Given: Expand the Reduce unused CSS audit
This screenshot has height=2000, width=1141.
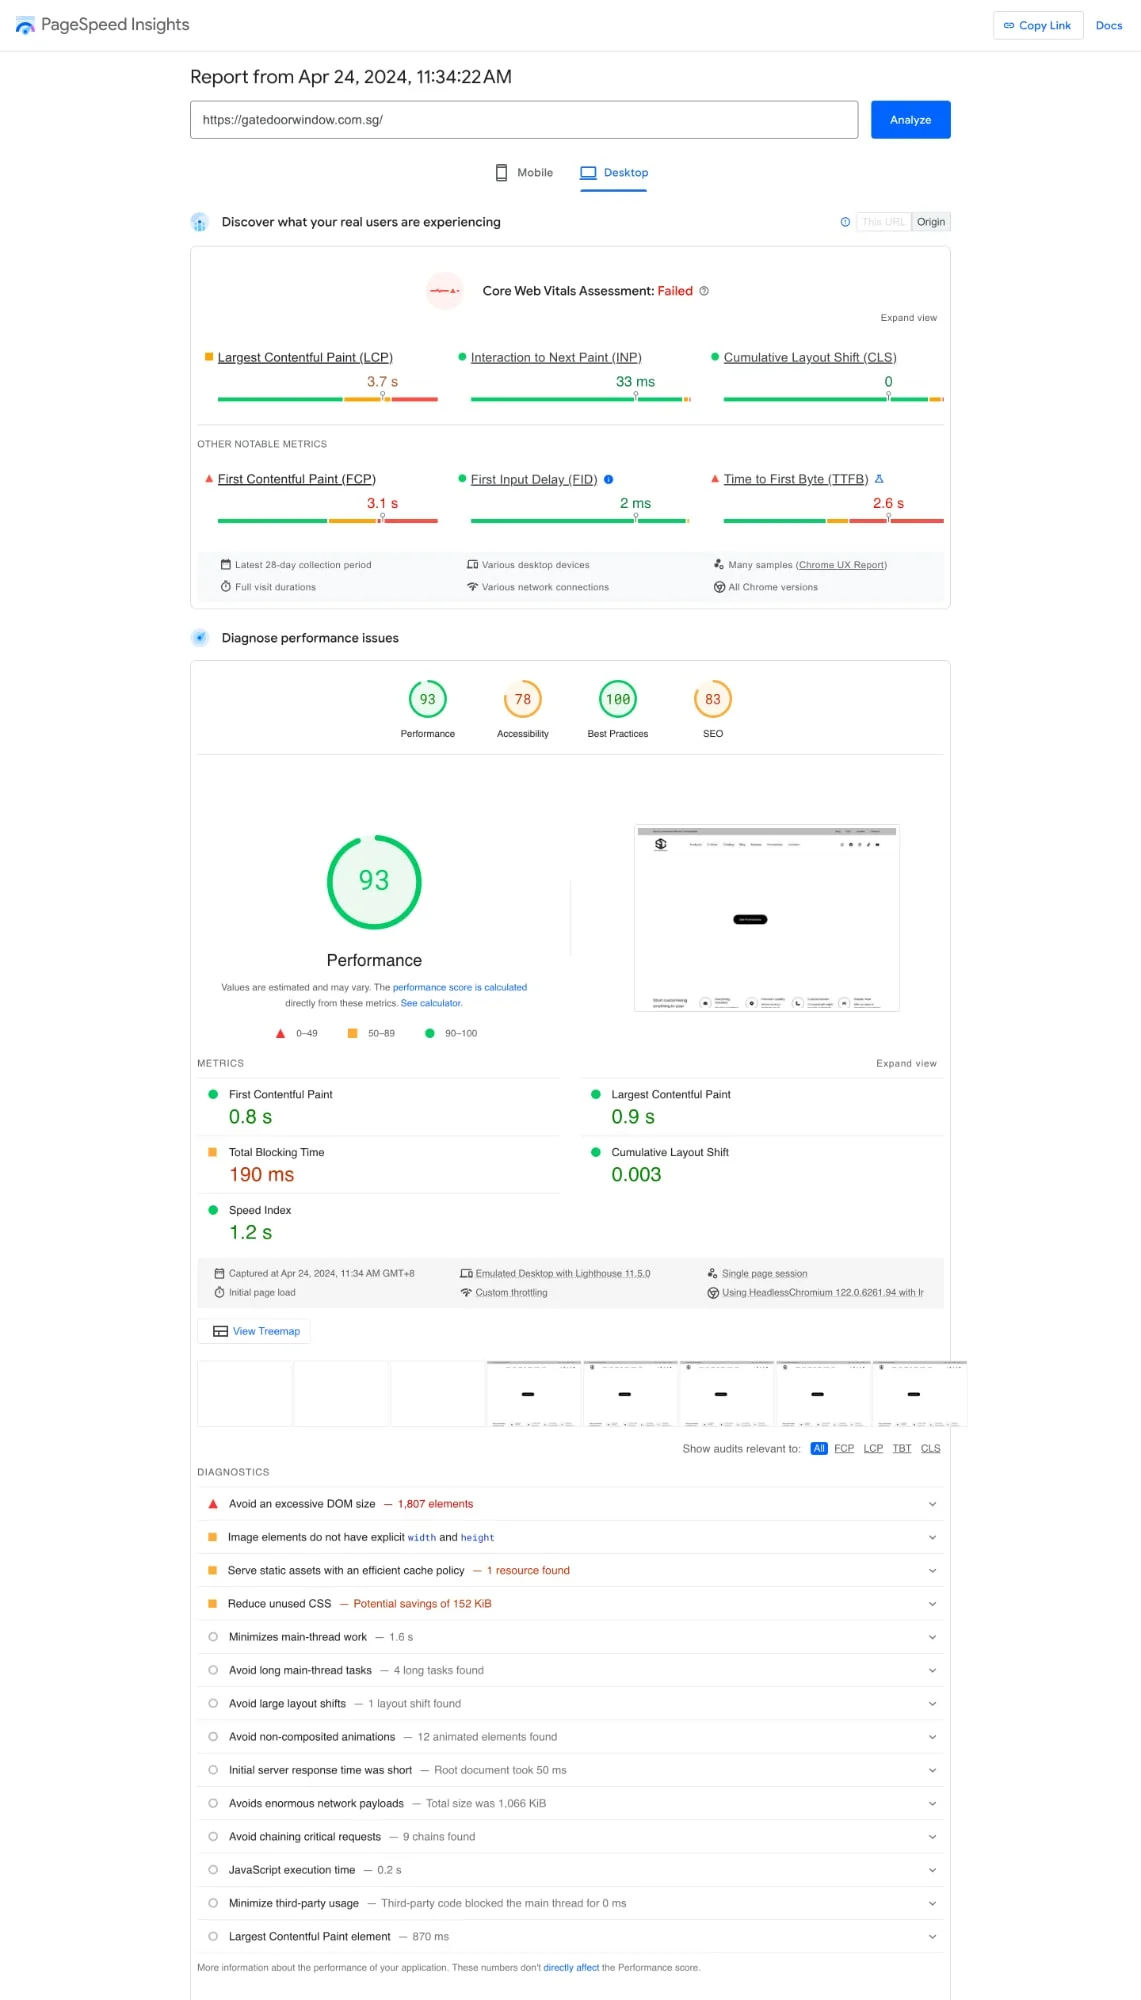Looking at the screenshot, I should click(x=932, y=1604).
